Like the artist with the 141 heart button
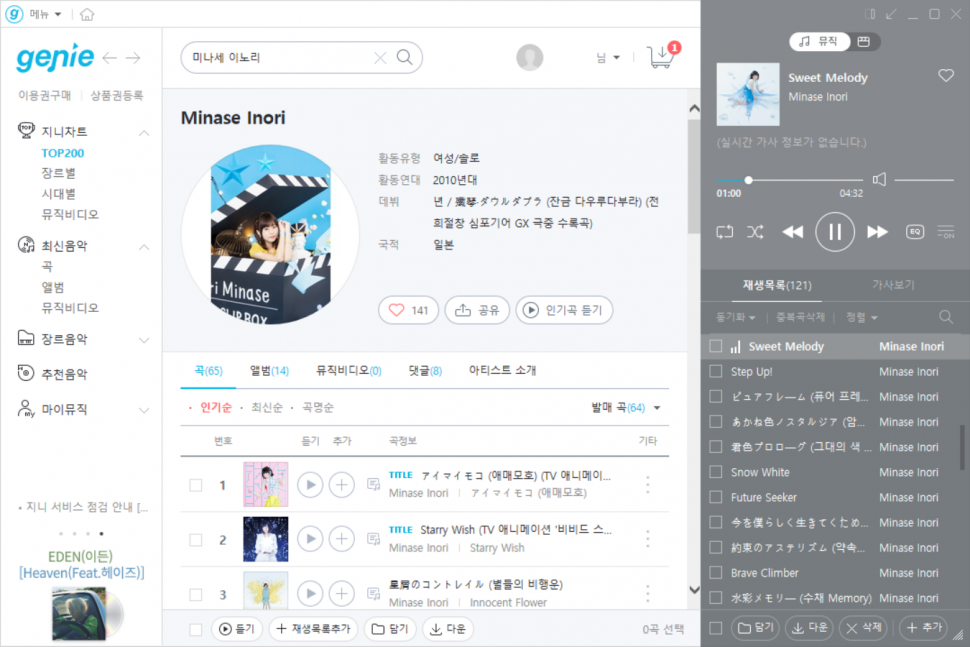Viewport: 970px width, 647px height. point(408,310)
